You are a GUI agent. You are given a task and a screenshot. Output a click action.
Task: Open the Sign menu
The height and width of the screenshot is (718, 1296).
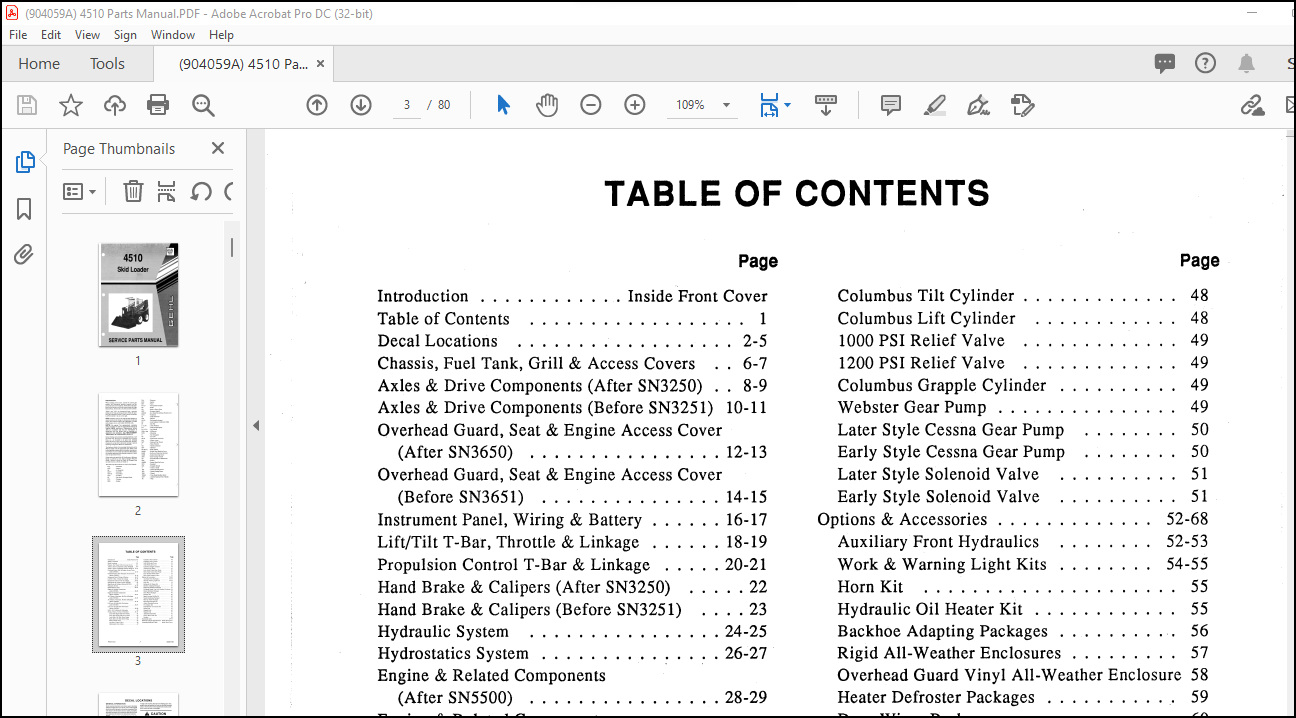pyautogui.click(x=126, y=34)
